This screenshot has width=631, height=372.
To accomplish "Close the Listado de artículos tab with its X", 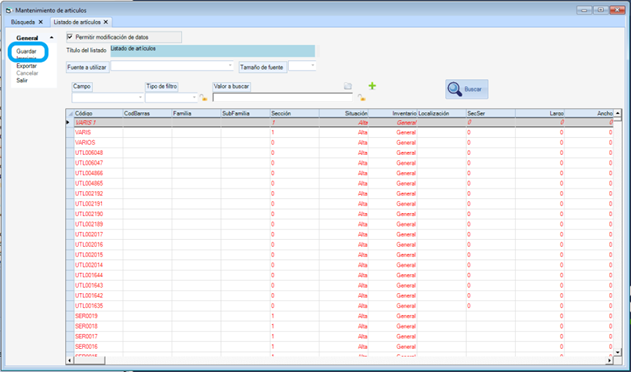I will 106,22.
